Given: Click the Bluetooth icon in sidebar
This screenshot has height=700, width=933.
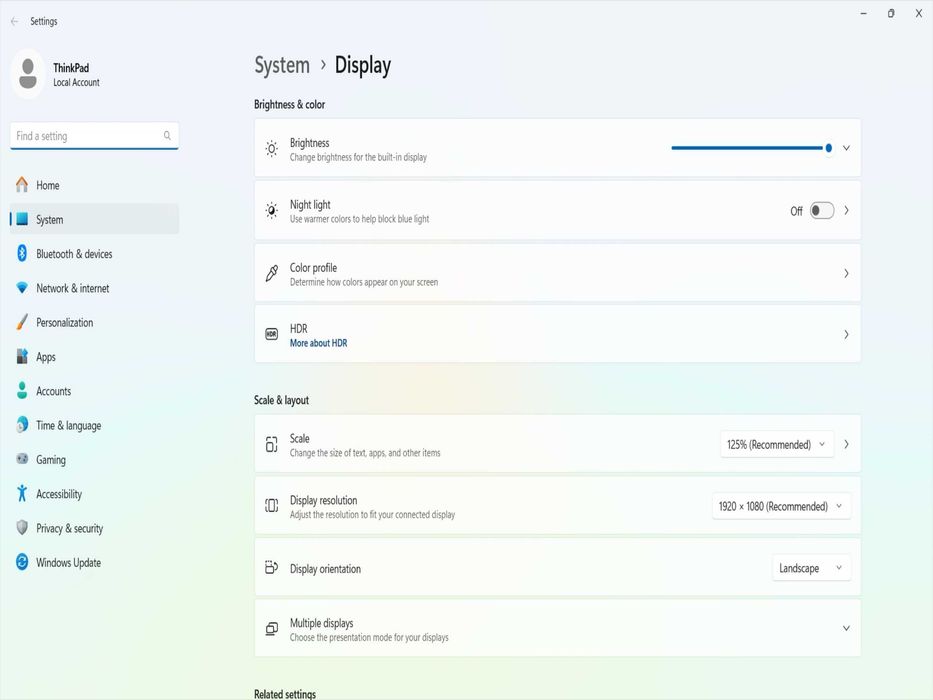Looking at the screenshot, I should pos(22,254).
